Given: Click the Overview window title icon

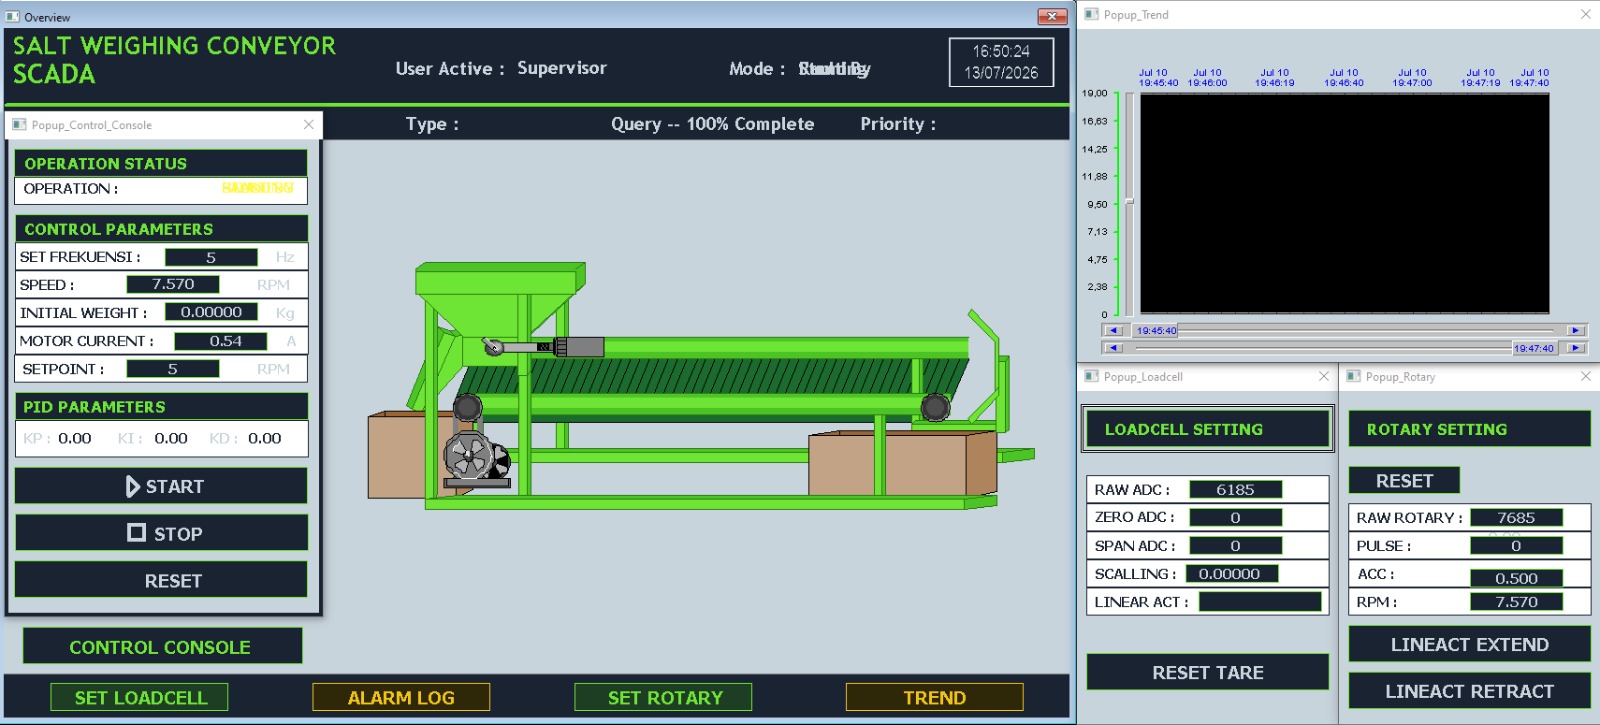Looking at the screenshot, I should tap(13, 16).
